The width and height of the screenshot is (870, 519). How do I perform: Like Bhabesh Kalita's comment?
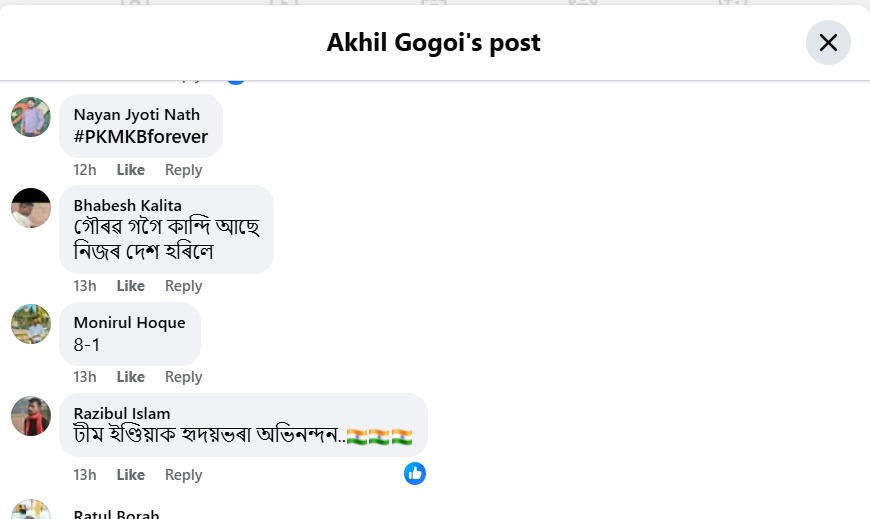tap(130, 286)
